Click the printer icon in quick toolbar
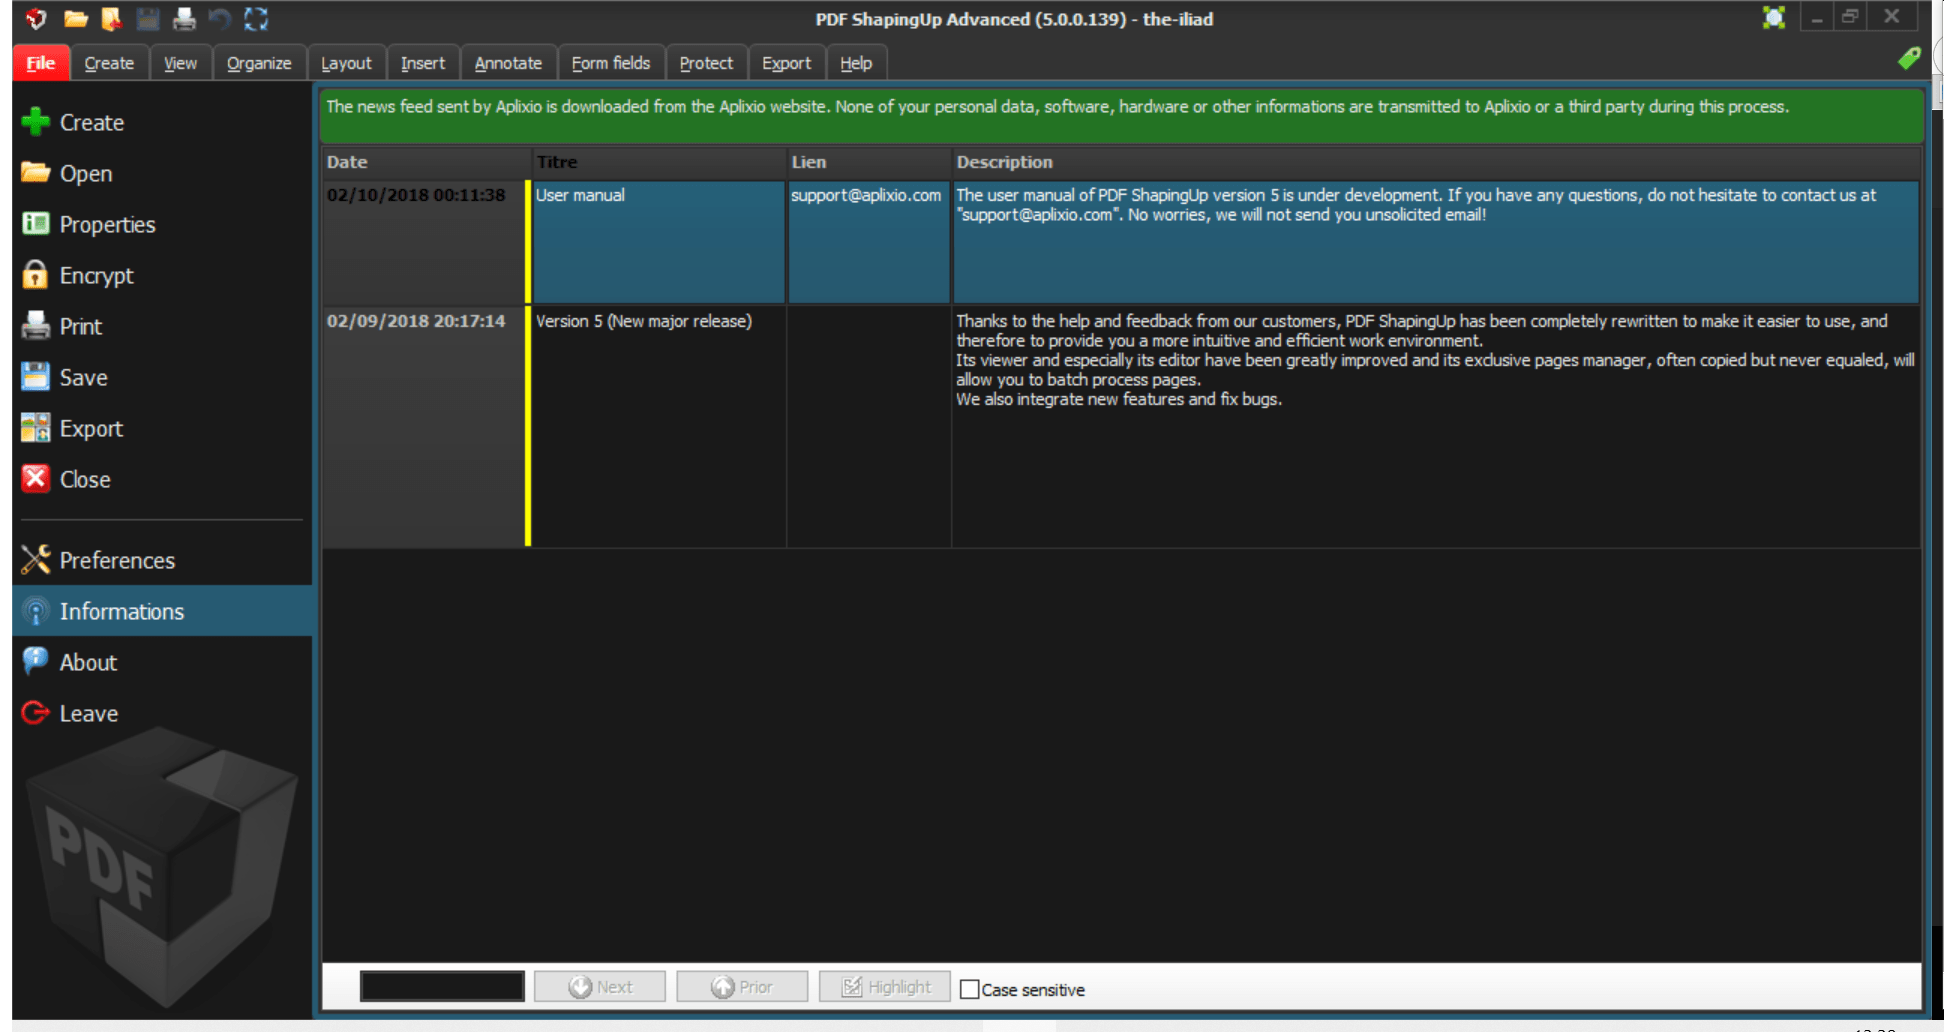Screen dimensions: 1944x1032 pyautogui.click(x=184, y=18)
